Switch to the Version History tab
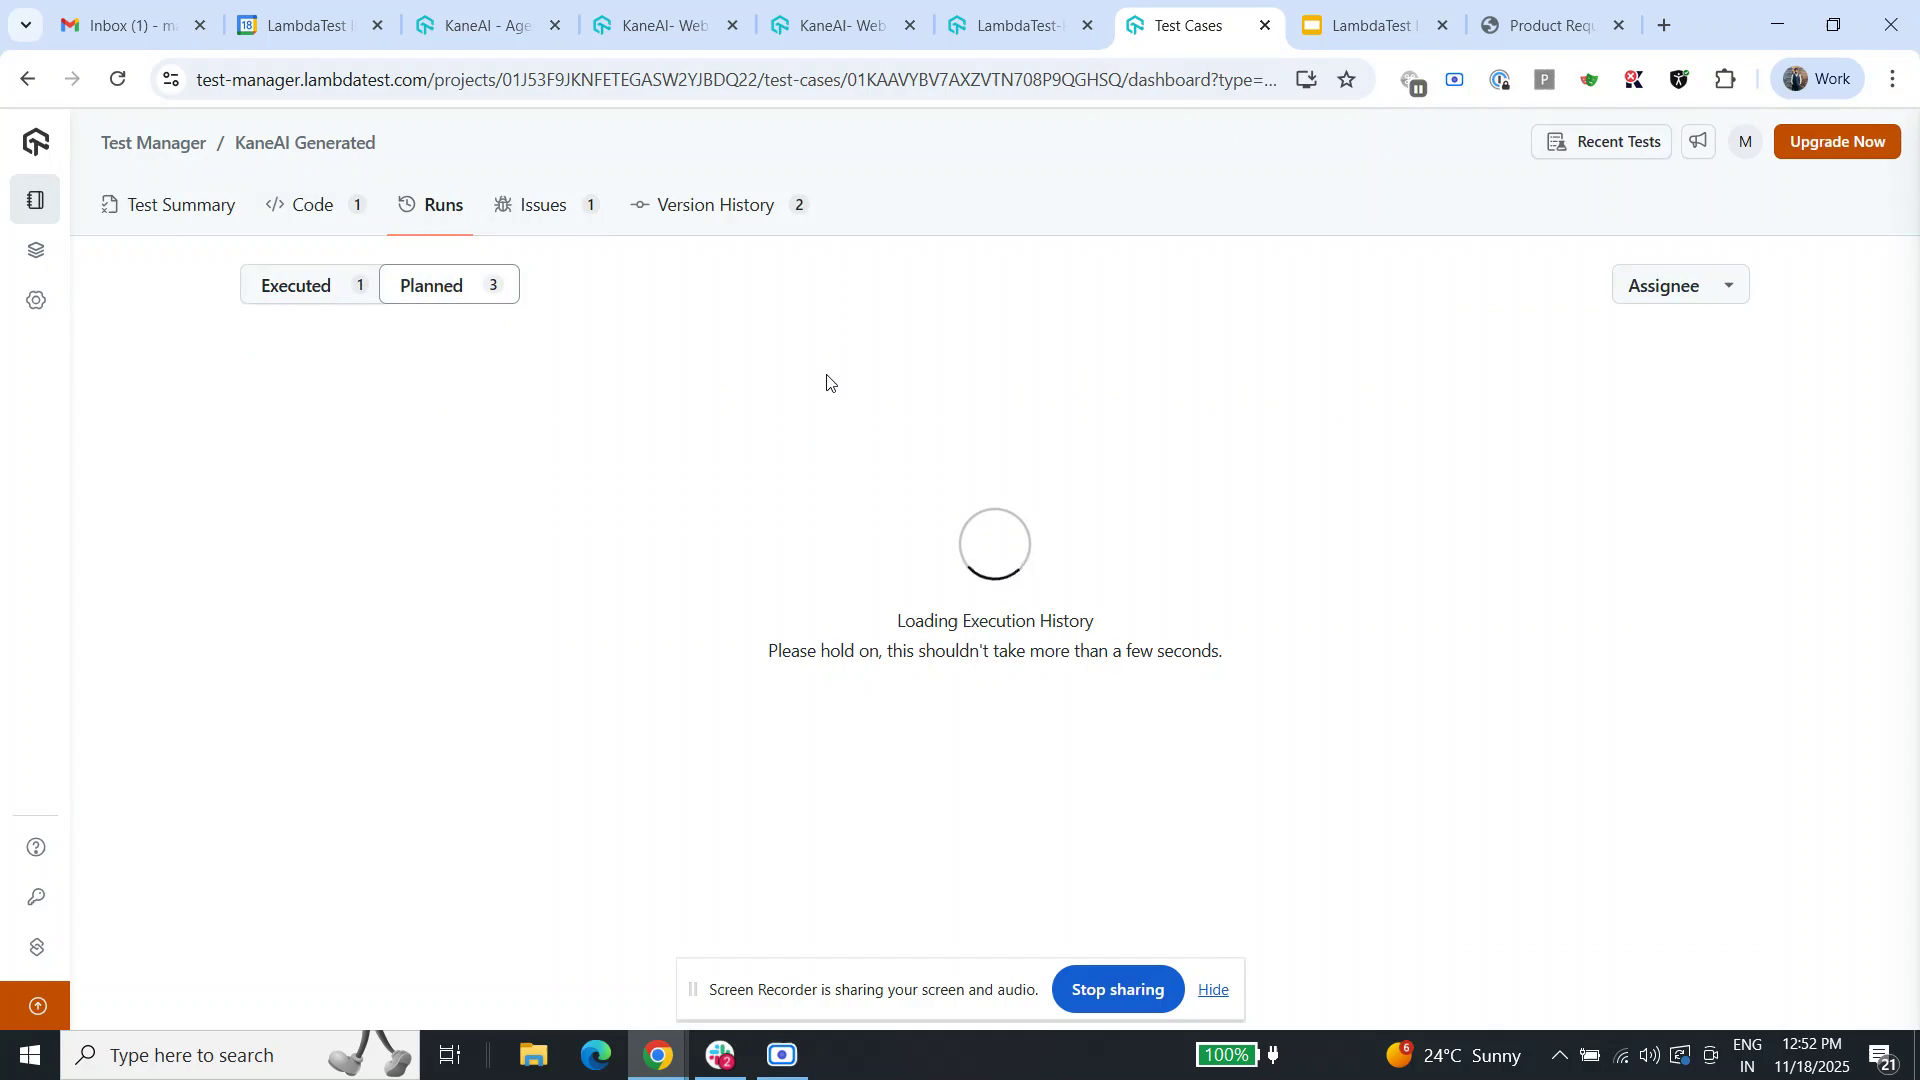Screen dimensions: 1920x1080 [715, 204]
